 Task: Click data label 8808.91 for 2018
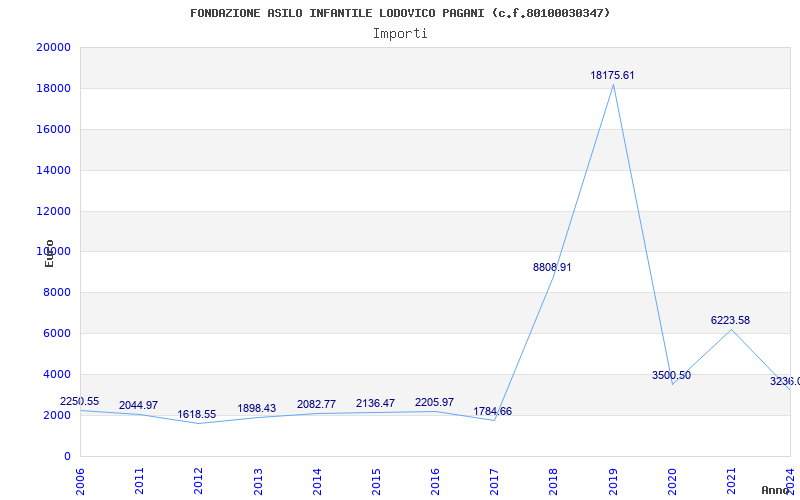pyautogui.click(x=552, y=267)
